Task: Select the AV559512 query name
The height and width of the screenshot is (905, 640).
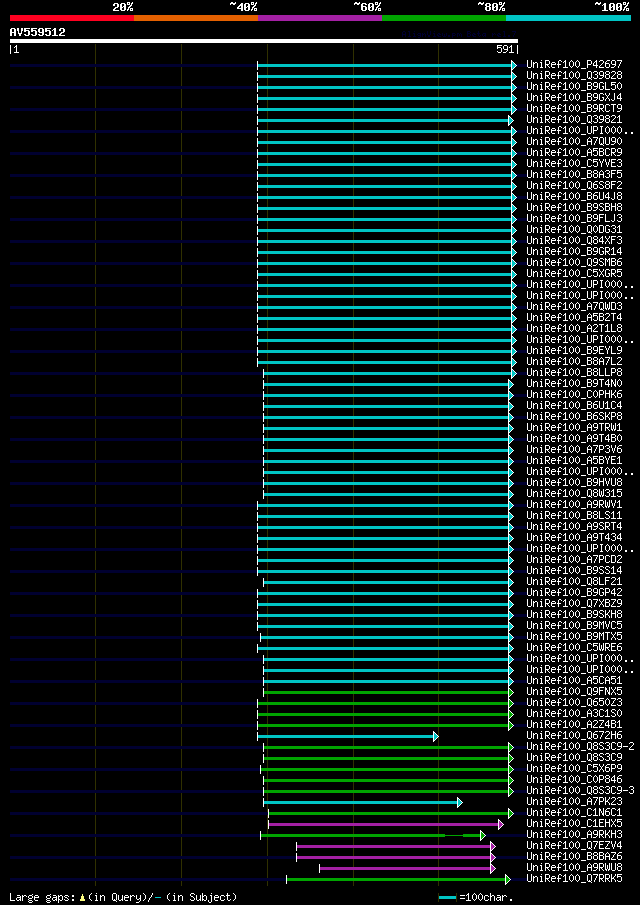Action: point(38,32)
